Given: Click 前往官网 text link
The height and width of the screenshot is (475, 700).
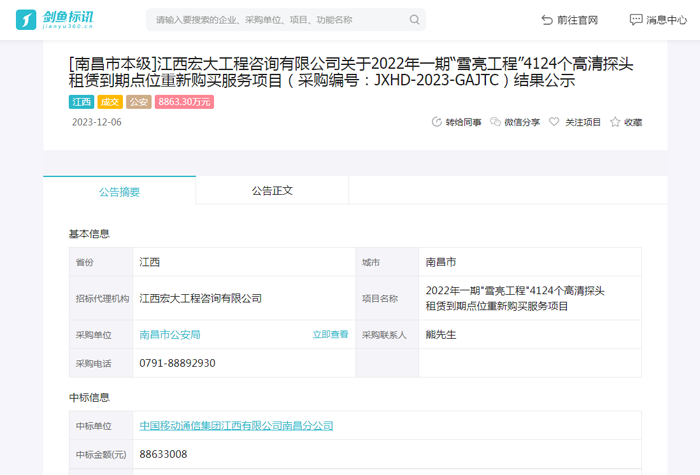Looking at the screenshot, I should click(x=577, y=20).
